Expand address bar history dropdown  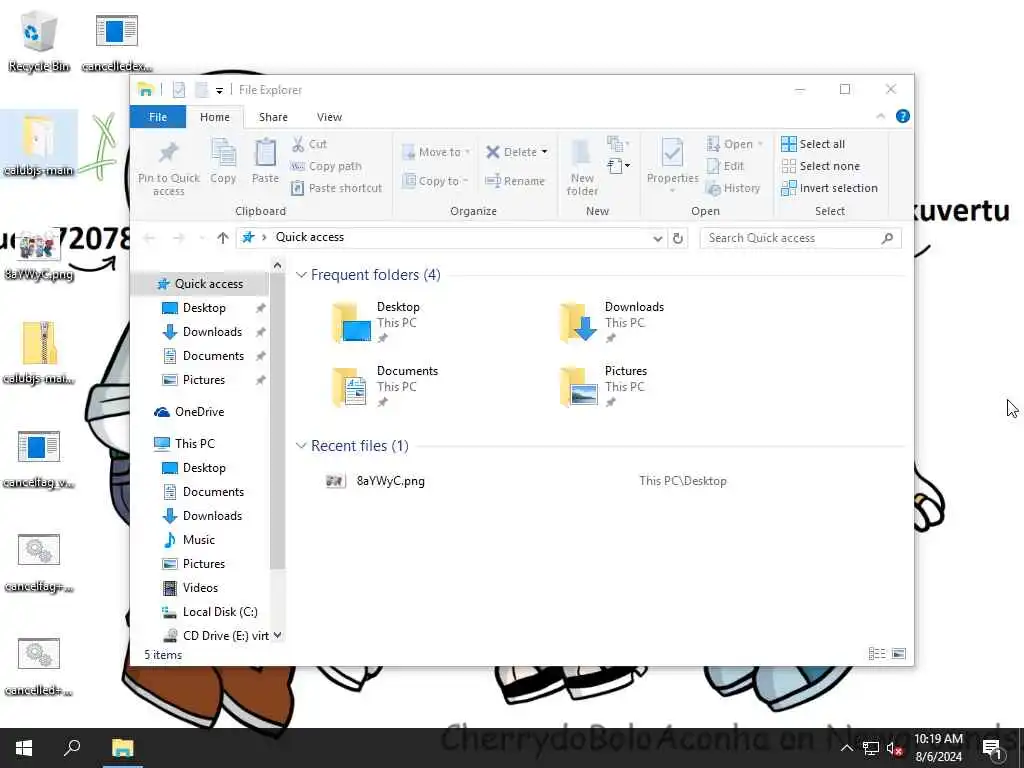[x=658, y=238]
